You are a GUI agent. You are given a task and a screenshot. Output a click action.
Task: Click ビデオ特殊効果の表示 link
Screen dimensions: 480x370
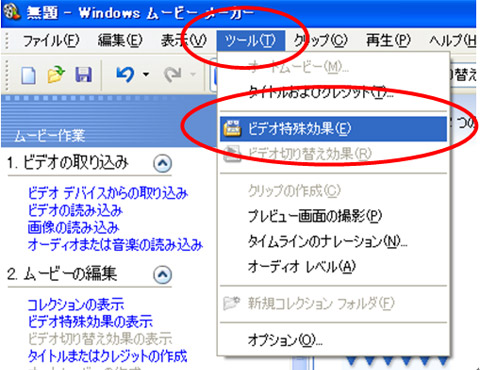tap(90, 322)
